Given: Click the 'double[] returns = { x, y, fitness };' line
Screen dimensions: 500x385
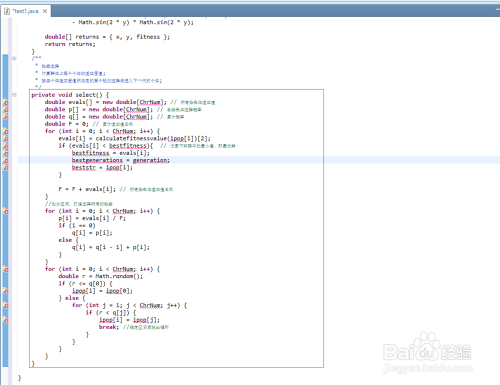Looking at the screenshot, I should (107, 37).
